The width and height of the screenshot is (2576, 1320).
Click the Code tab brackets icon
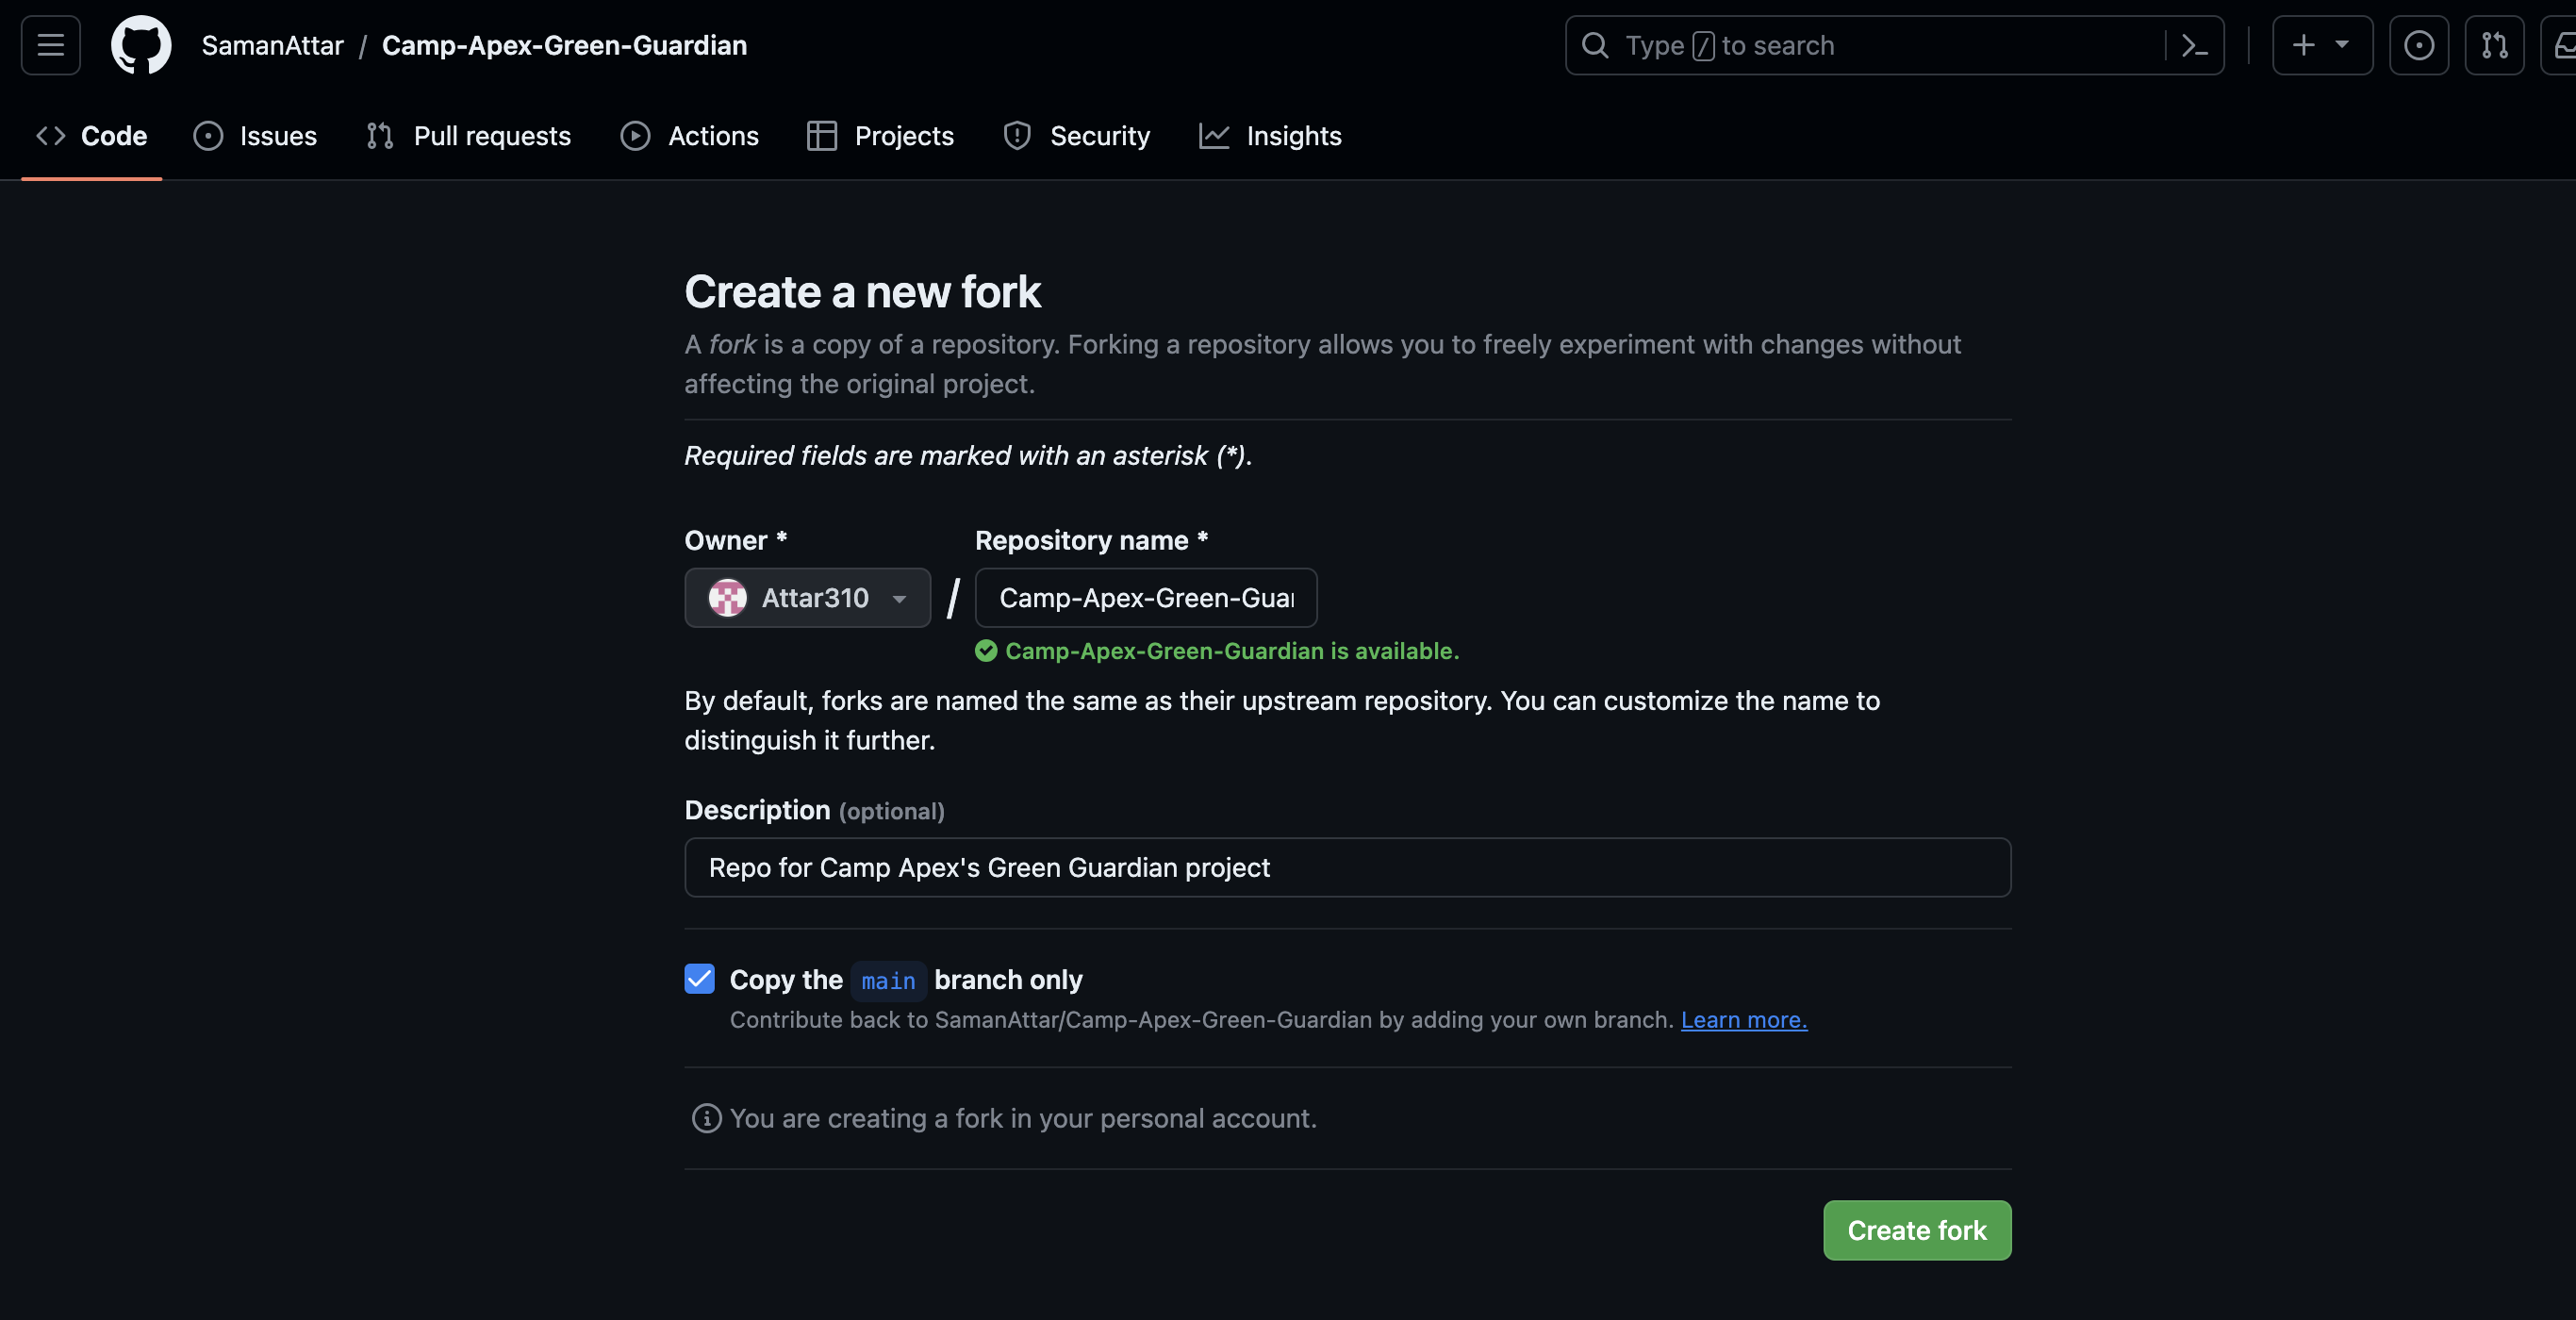(x=51, y=136)
